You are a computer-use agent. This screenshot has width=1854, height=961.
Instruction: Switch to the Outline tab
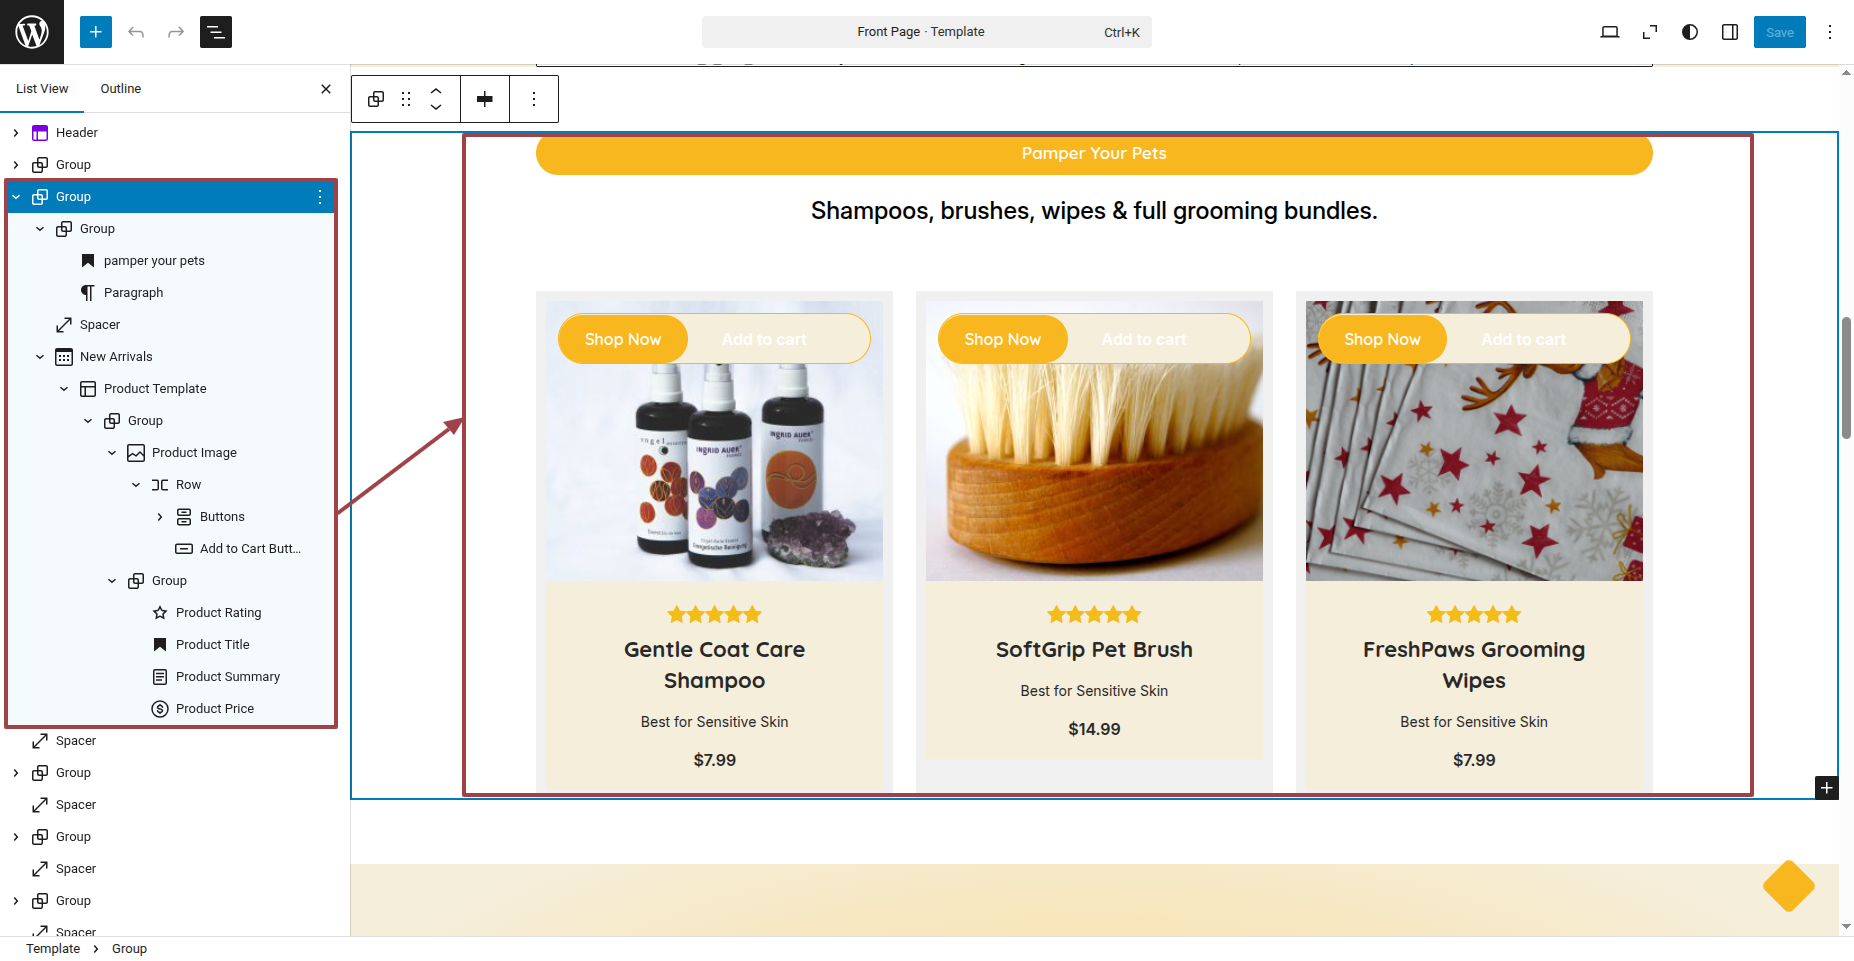click(x=121, y=89)
